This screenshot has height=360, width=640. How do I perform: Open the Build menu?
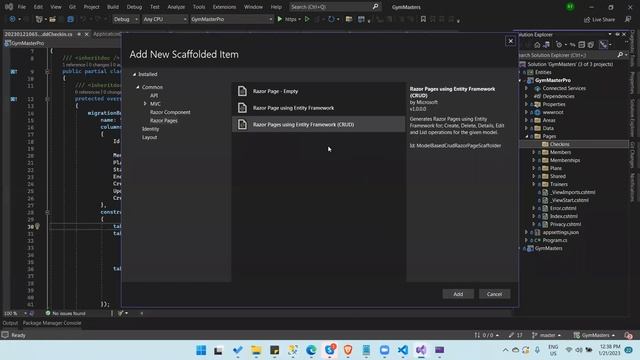[x=113, y=7]
